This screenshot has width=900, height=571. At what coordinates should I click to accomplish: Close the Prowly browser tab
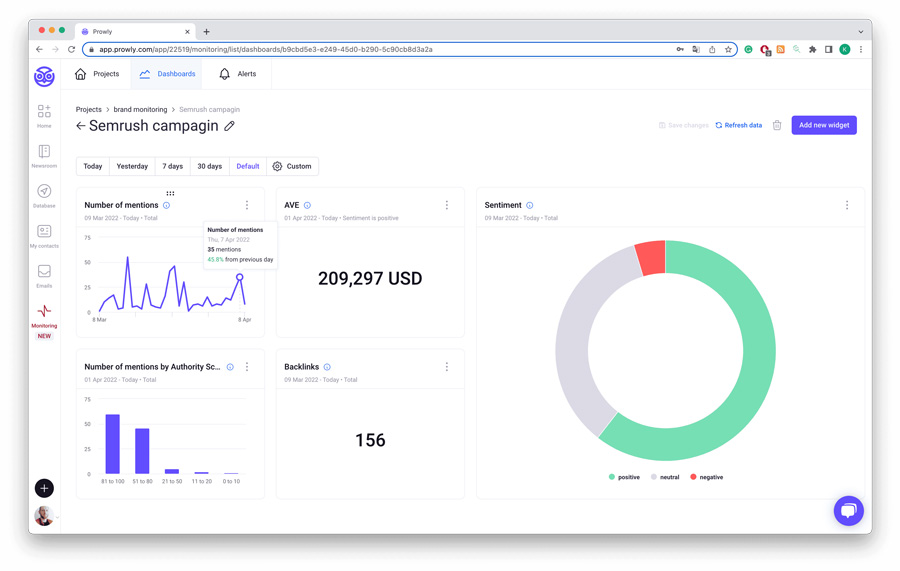pyautogui.click(x=187, y=32)
